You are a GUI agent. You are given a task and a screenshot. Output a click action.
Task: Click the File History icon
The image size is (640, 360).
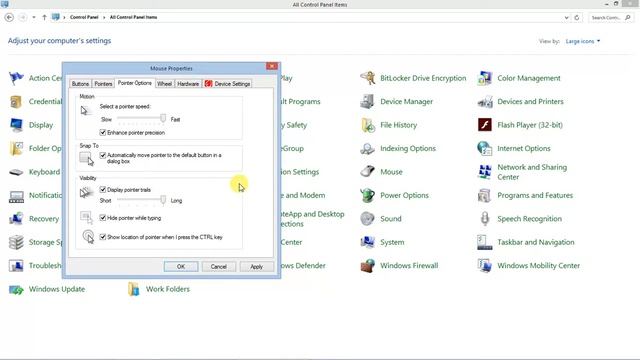367,125
